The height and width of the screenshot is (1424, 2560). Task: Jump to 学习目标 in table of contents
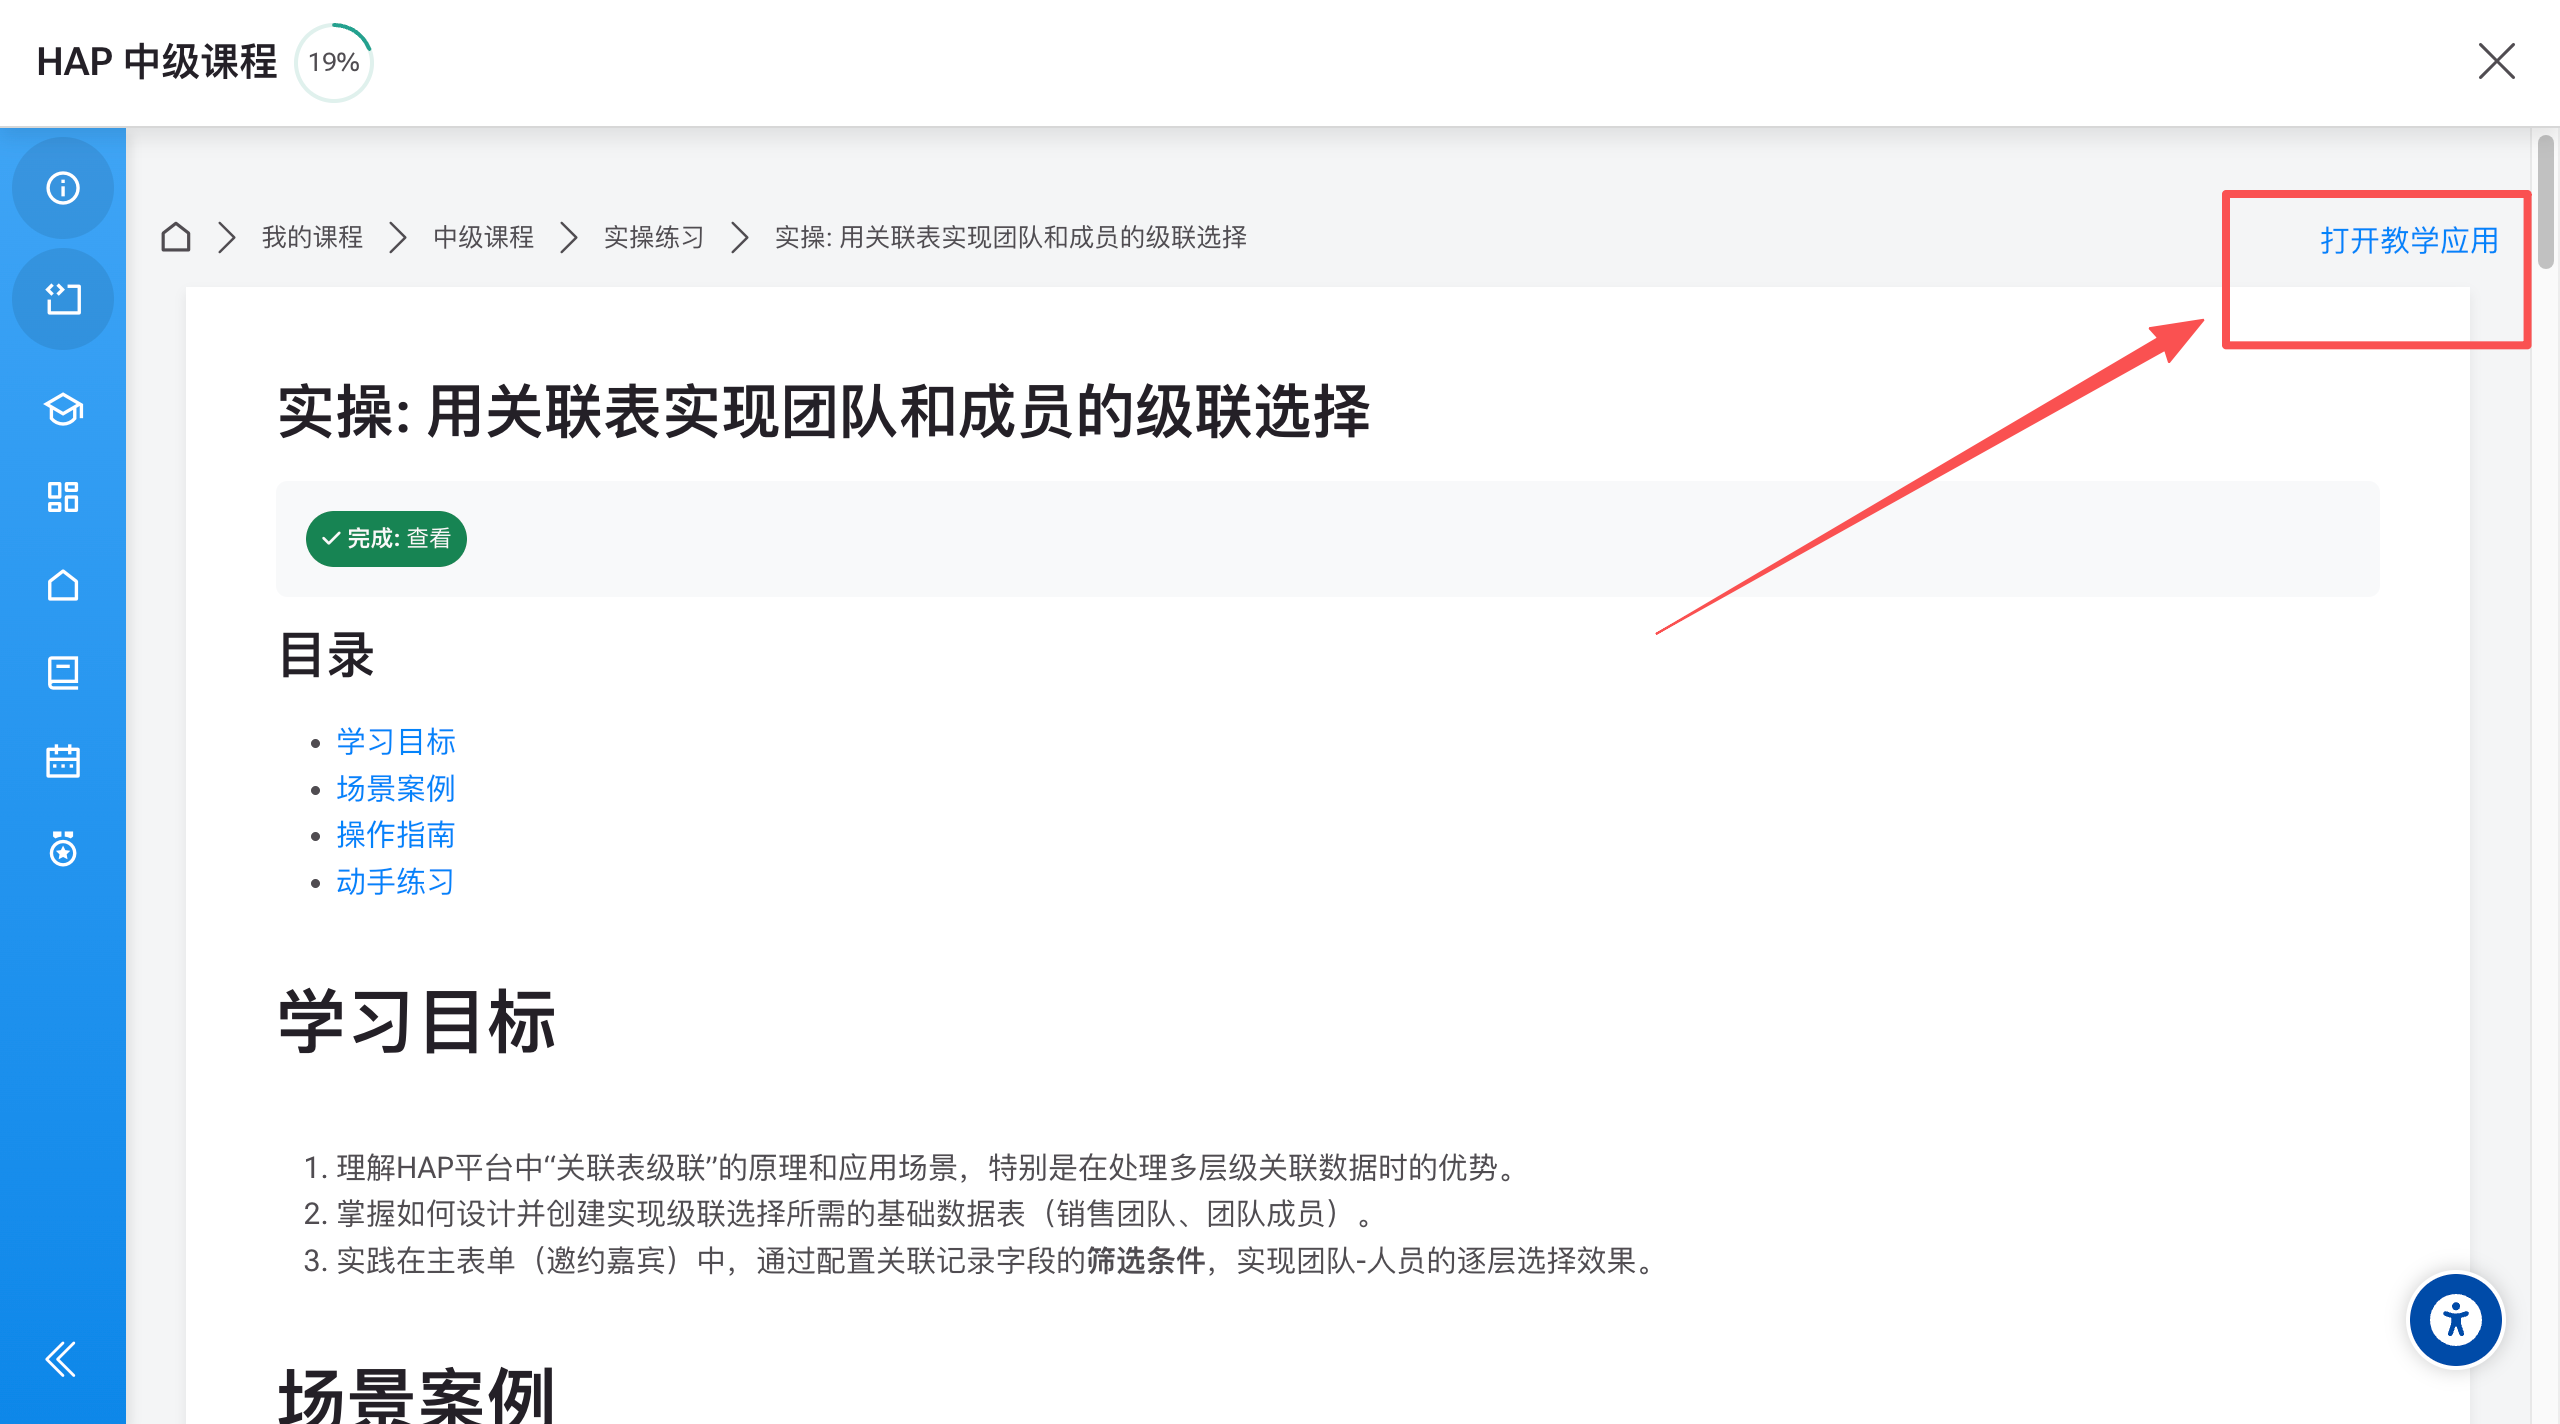396,742
